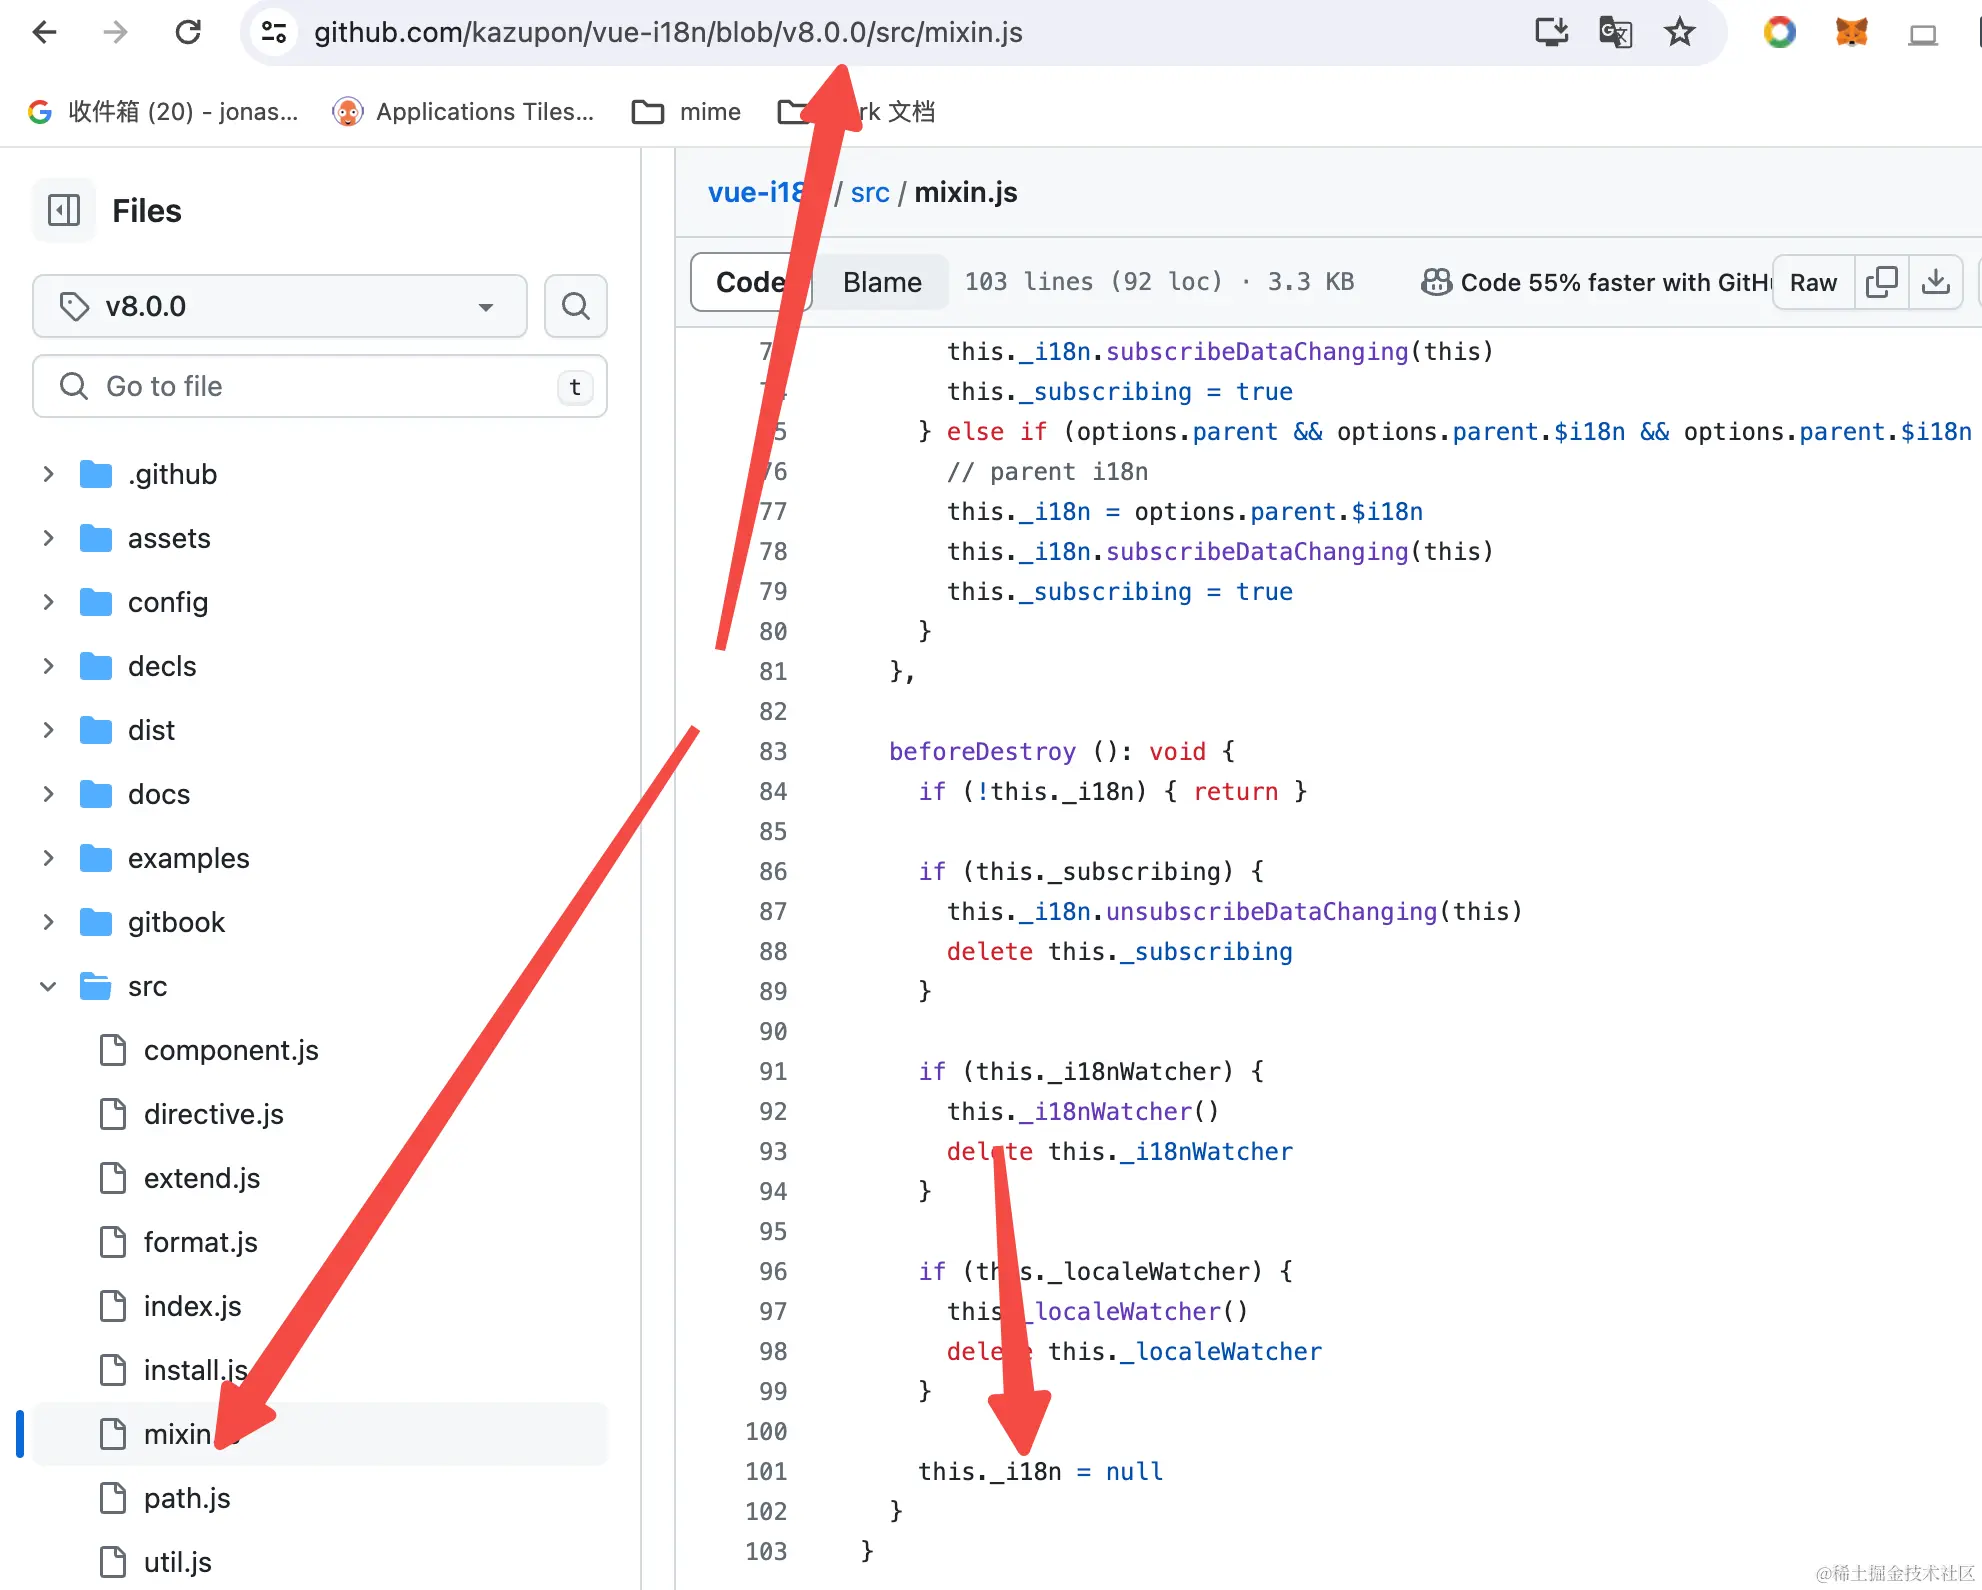Collapse the src folder
The image size is (1982, 1590).
pos(48,987)
